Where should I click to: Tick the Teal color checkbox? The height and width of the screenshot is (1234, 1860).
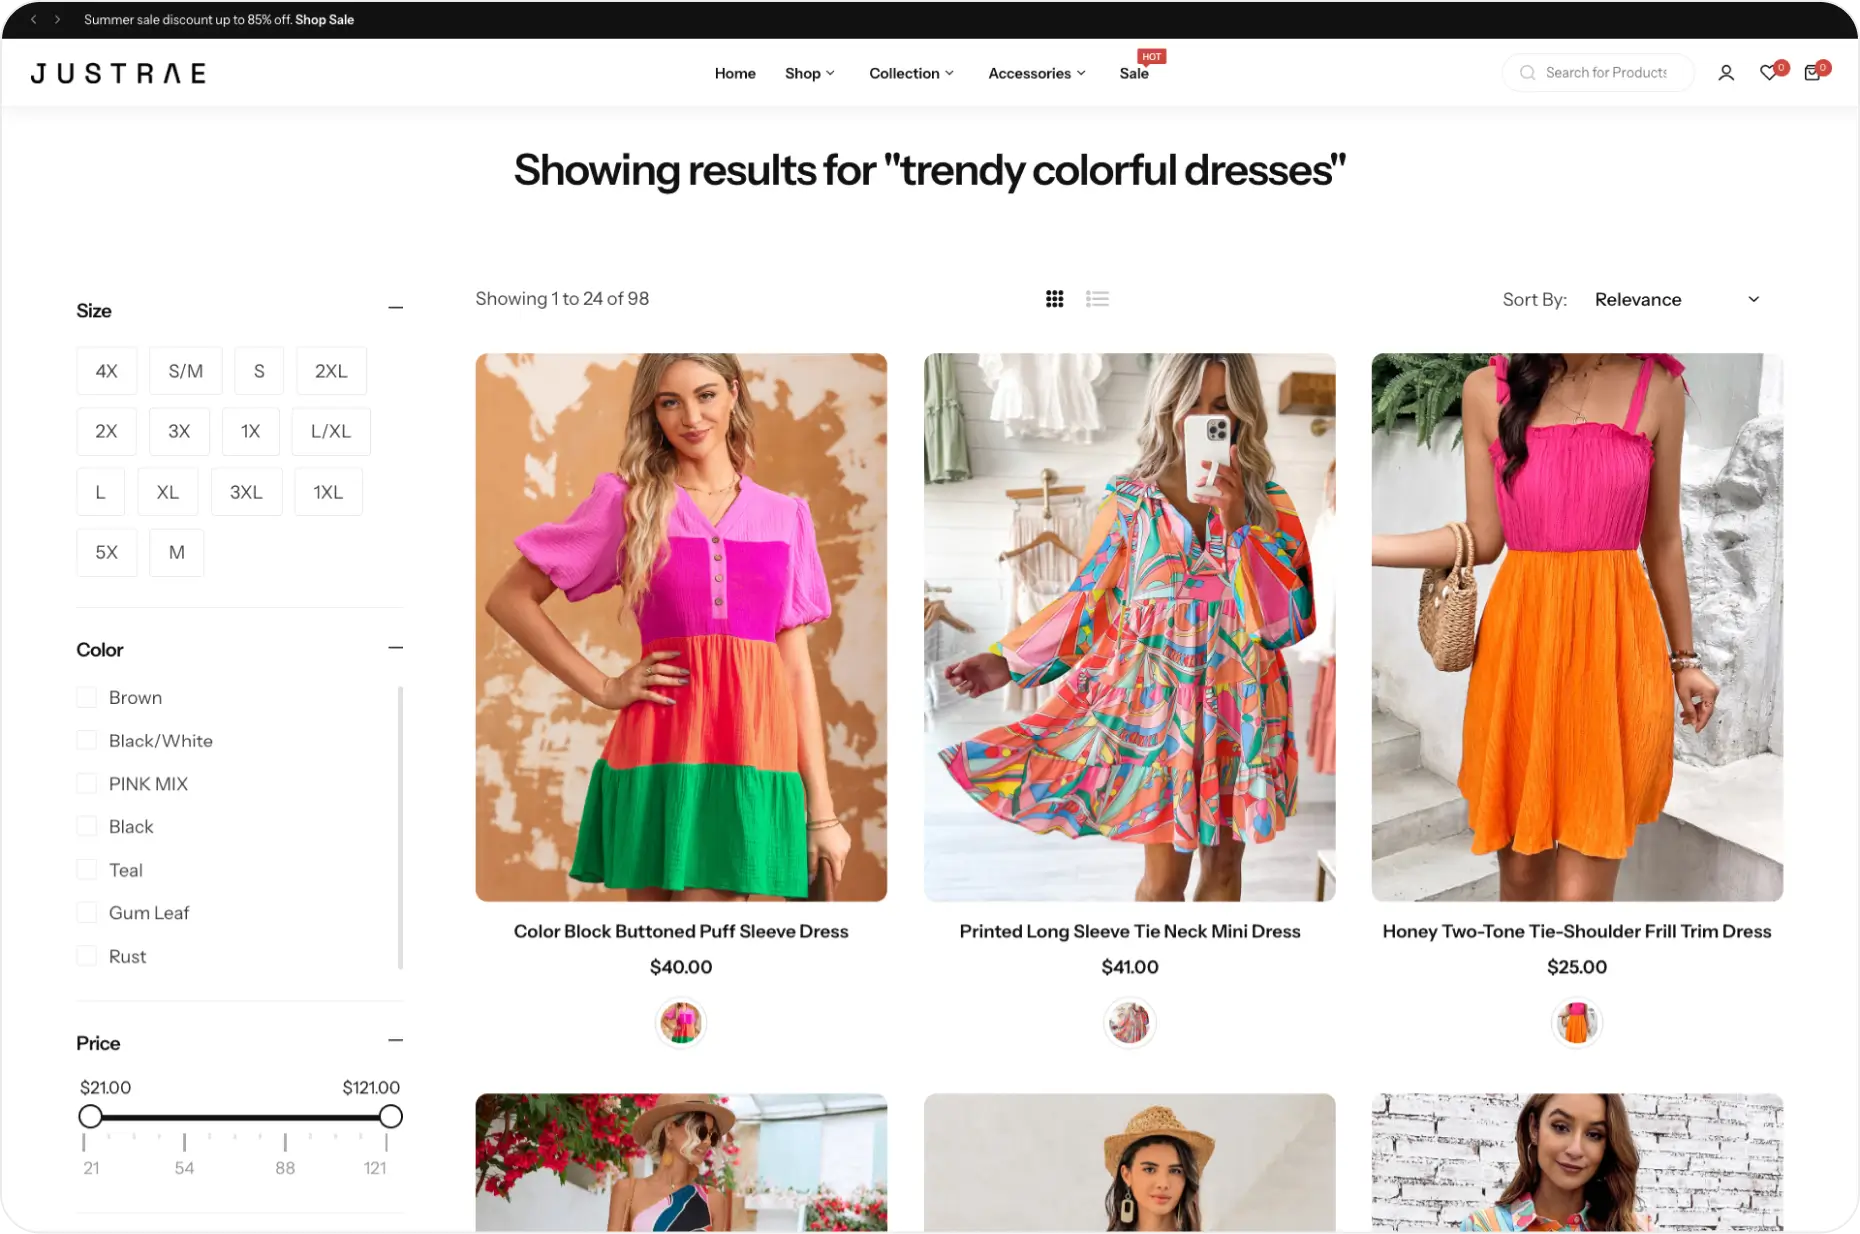click(87, 870)
